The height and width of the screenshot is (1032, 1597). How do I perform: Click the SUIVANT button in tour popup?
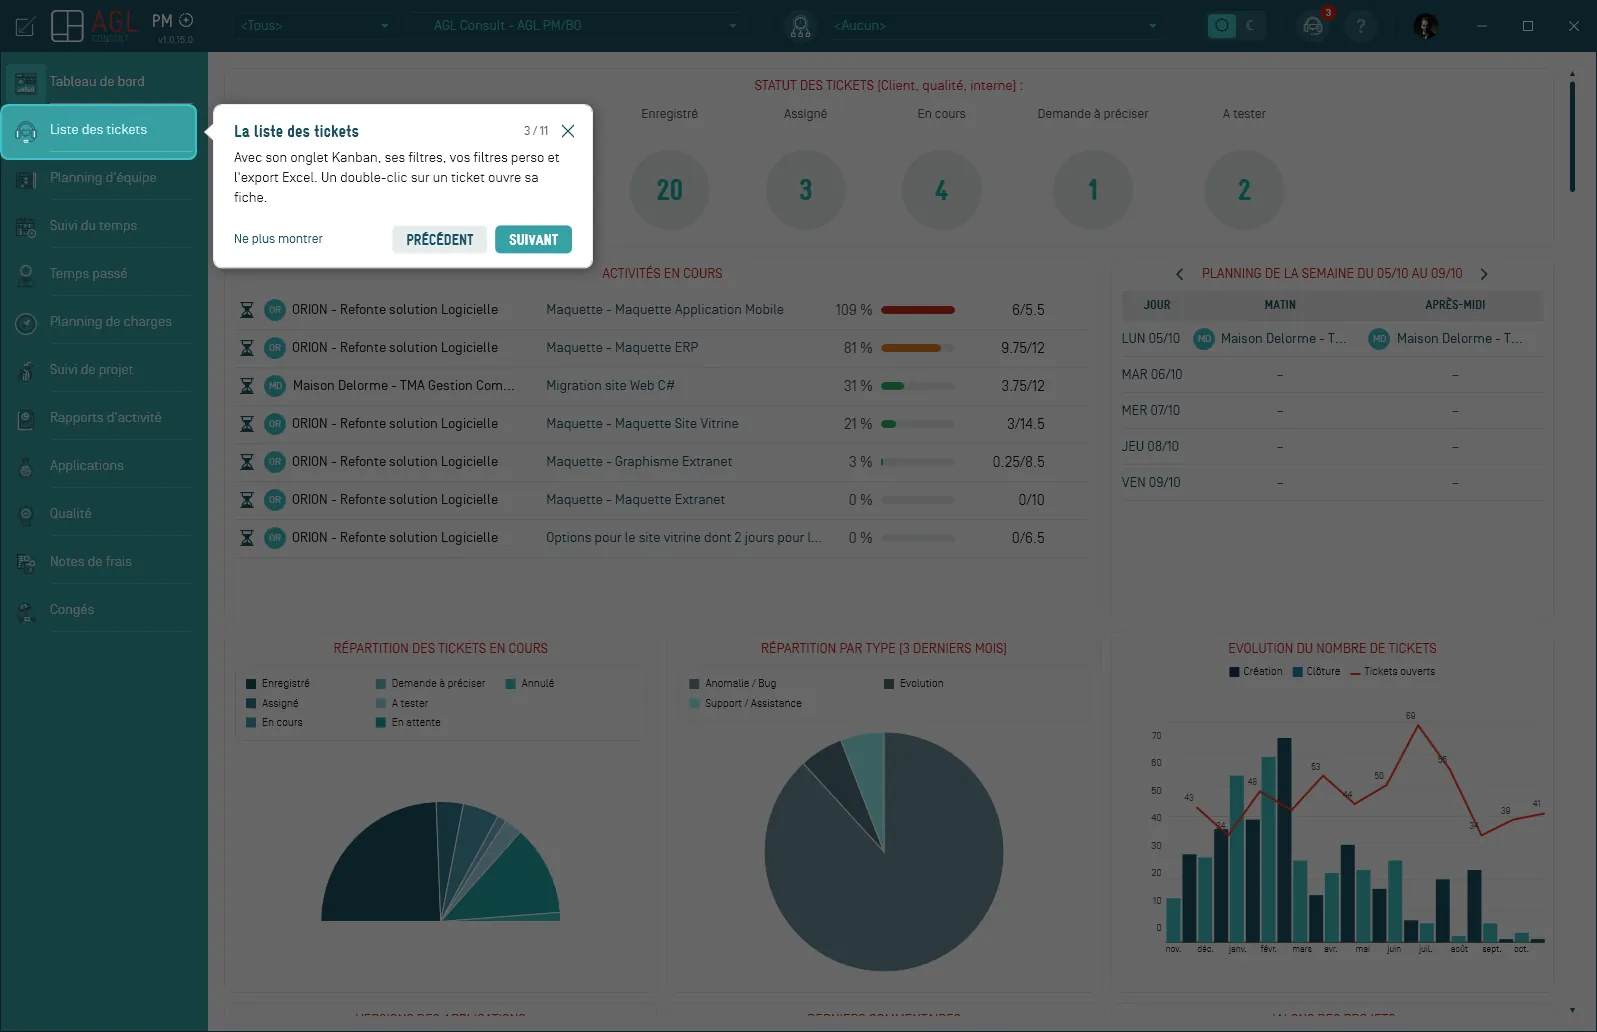tap(533, 240)
